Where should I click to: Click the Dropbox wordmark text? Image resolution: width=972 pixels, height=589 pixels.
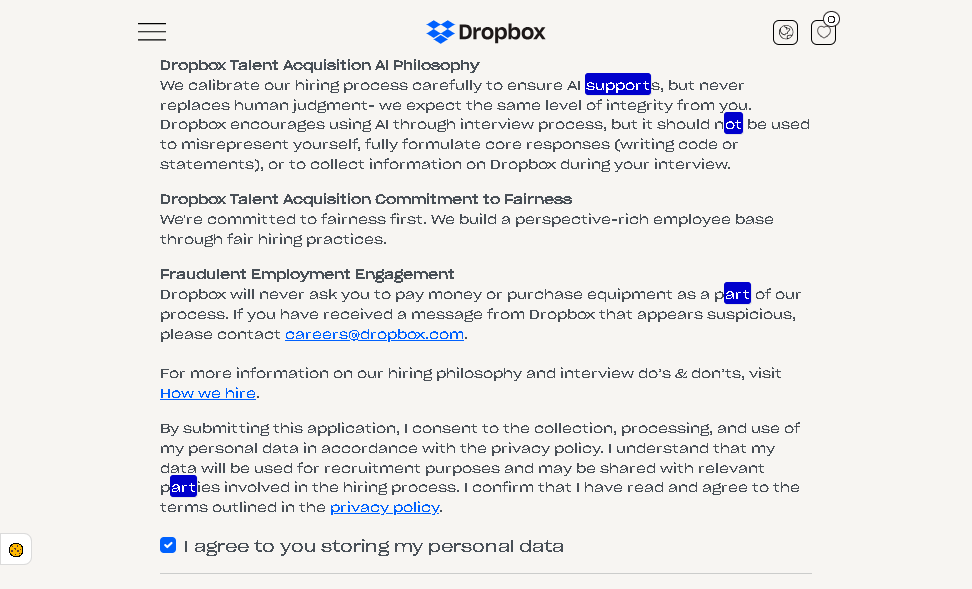click(501, 32)
